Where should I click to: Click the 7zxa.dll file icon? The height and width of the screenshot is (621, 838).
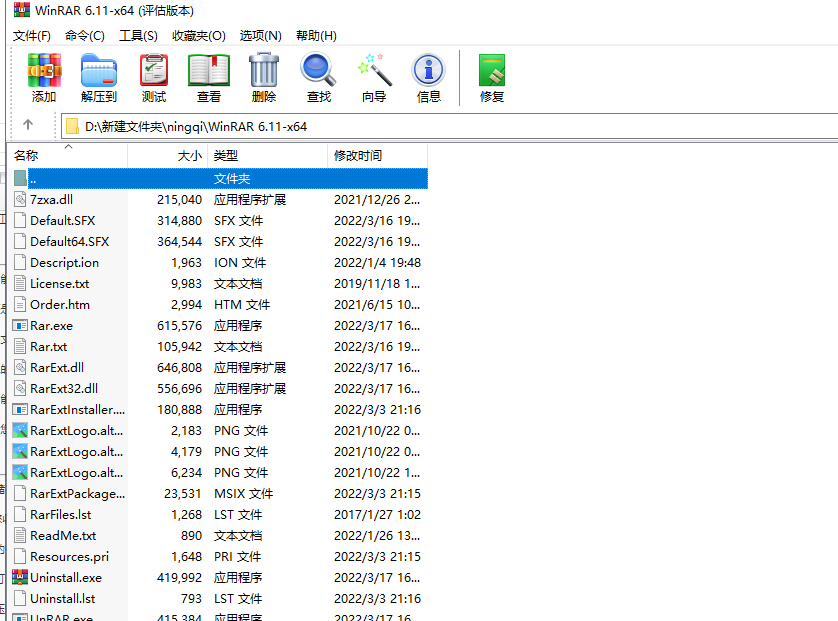tap(20, 199)
